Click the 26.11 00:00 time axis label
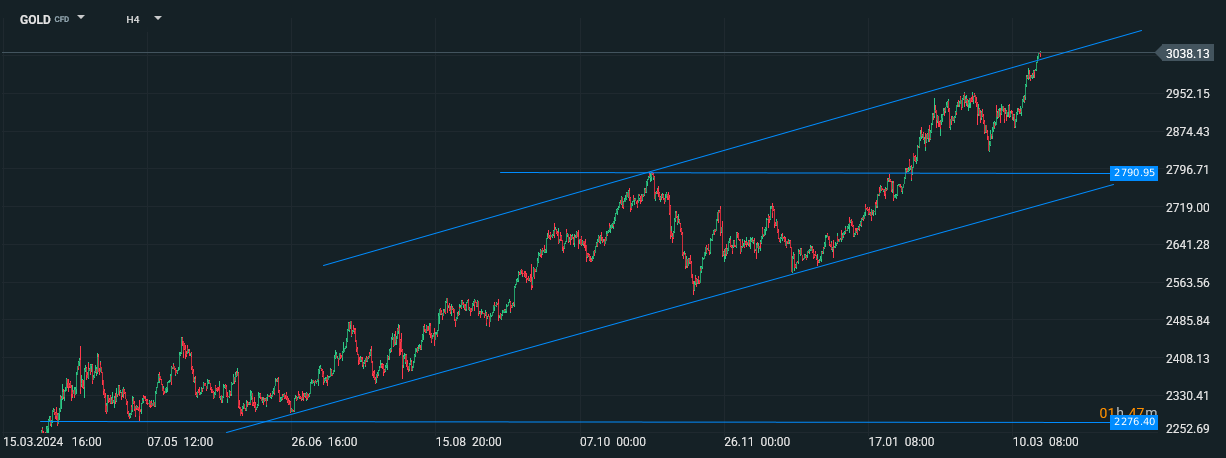Screen dimensions: 1226x458 [x=756, y=441]
